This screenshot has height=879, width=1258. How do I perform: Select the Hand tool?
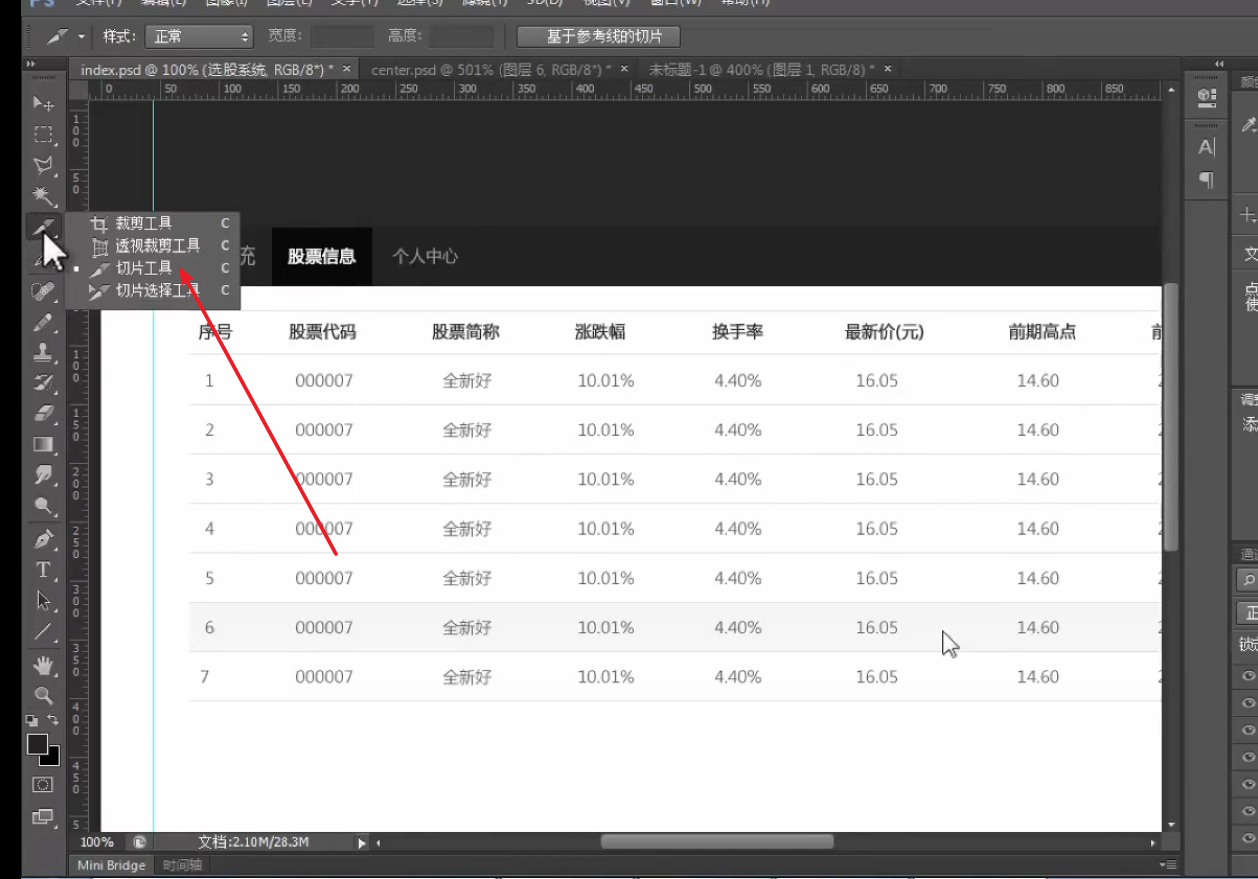click(43, 665)
